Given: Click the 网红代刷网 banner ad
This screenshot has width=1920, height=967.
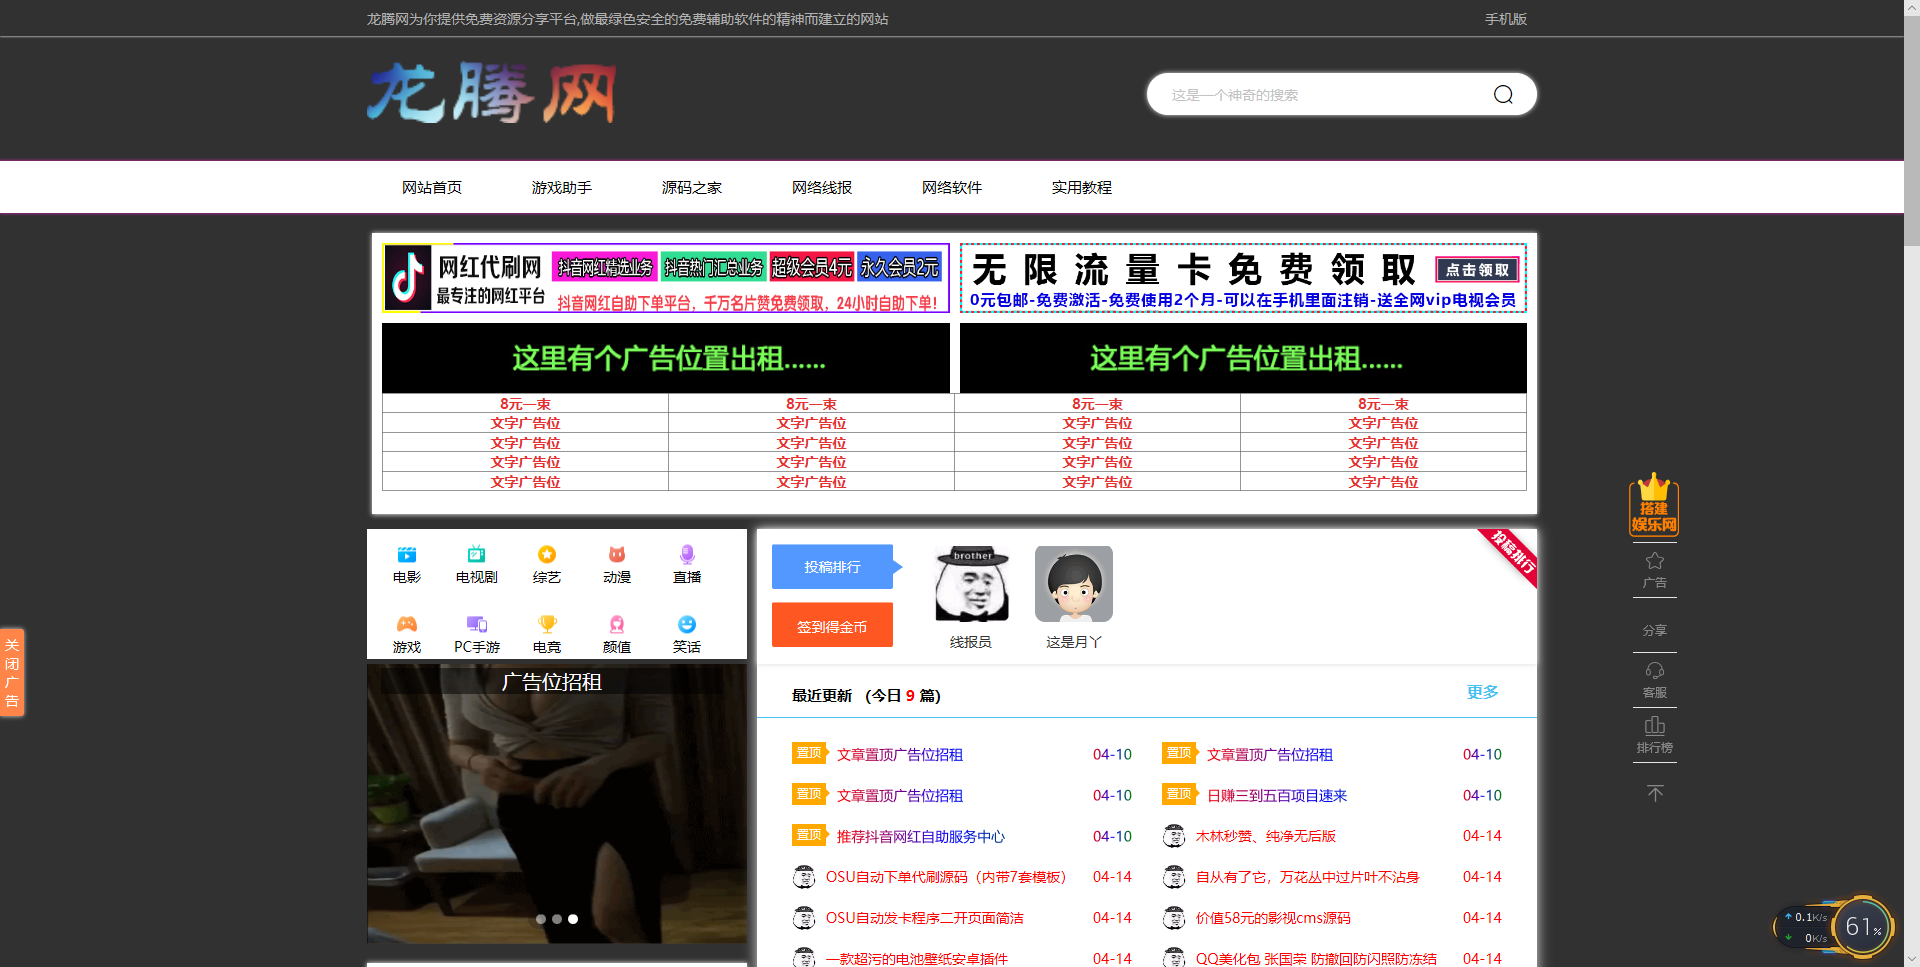Looking at the screenshot, I should coord(666,278).
